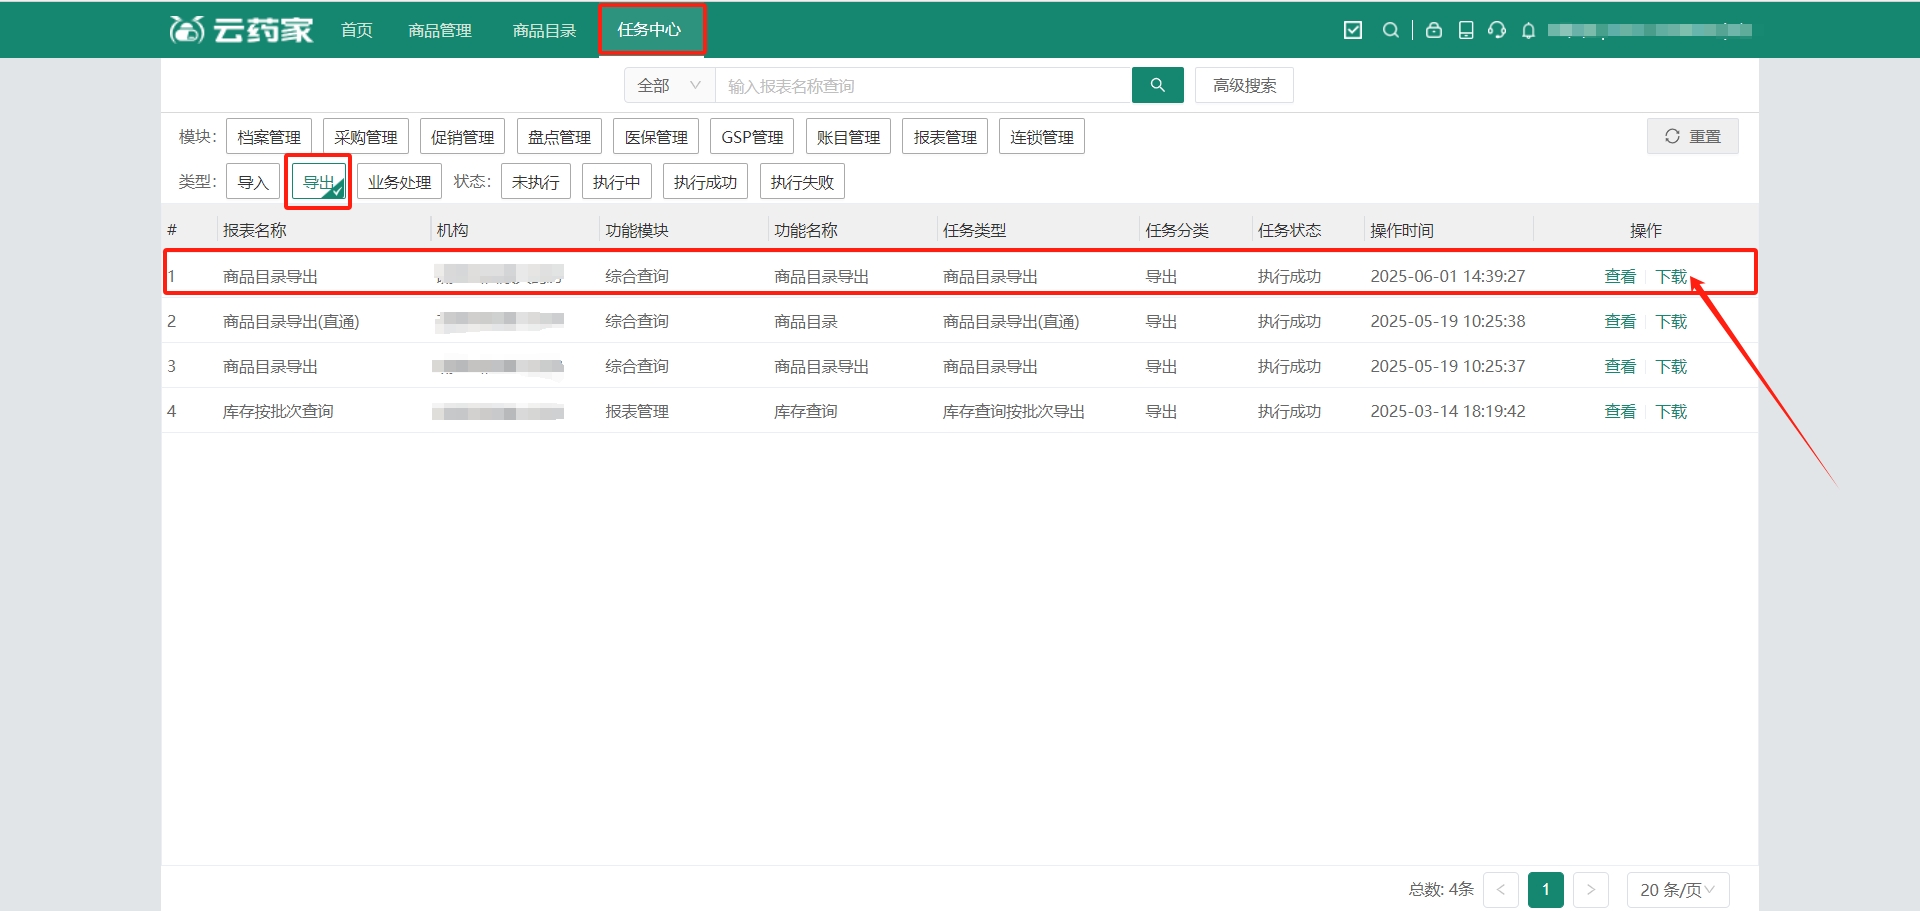1920x911 pixels.
Task: Open the 20 条/页 page size dropdown
Action: [x=1678, y=889]
